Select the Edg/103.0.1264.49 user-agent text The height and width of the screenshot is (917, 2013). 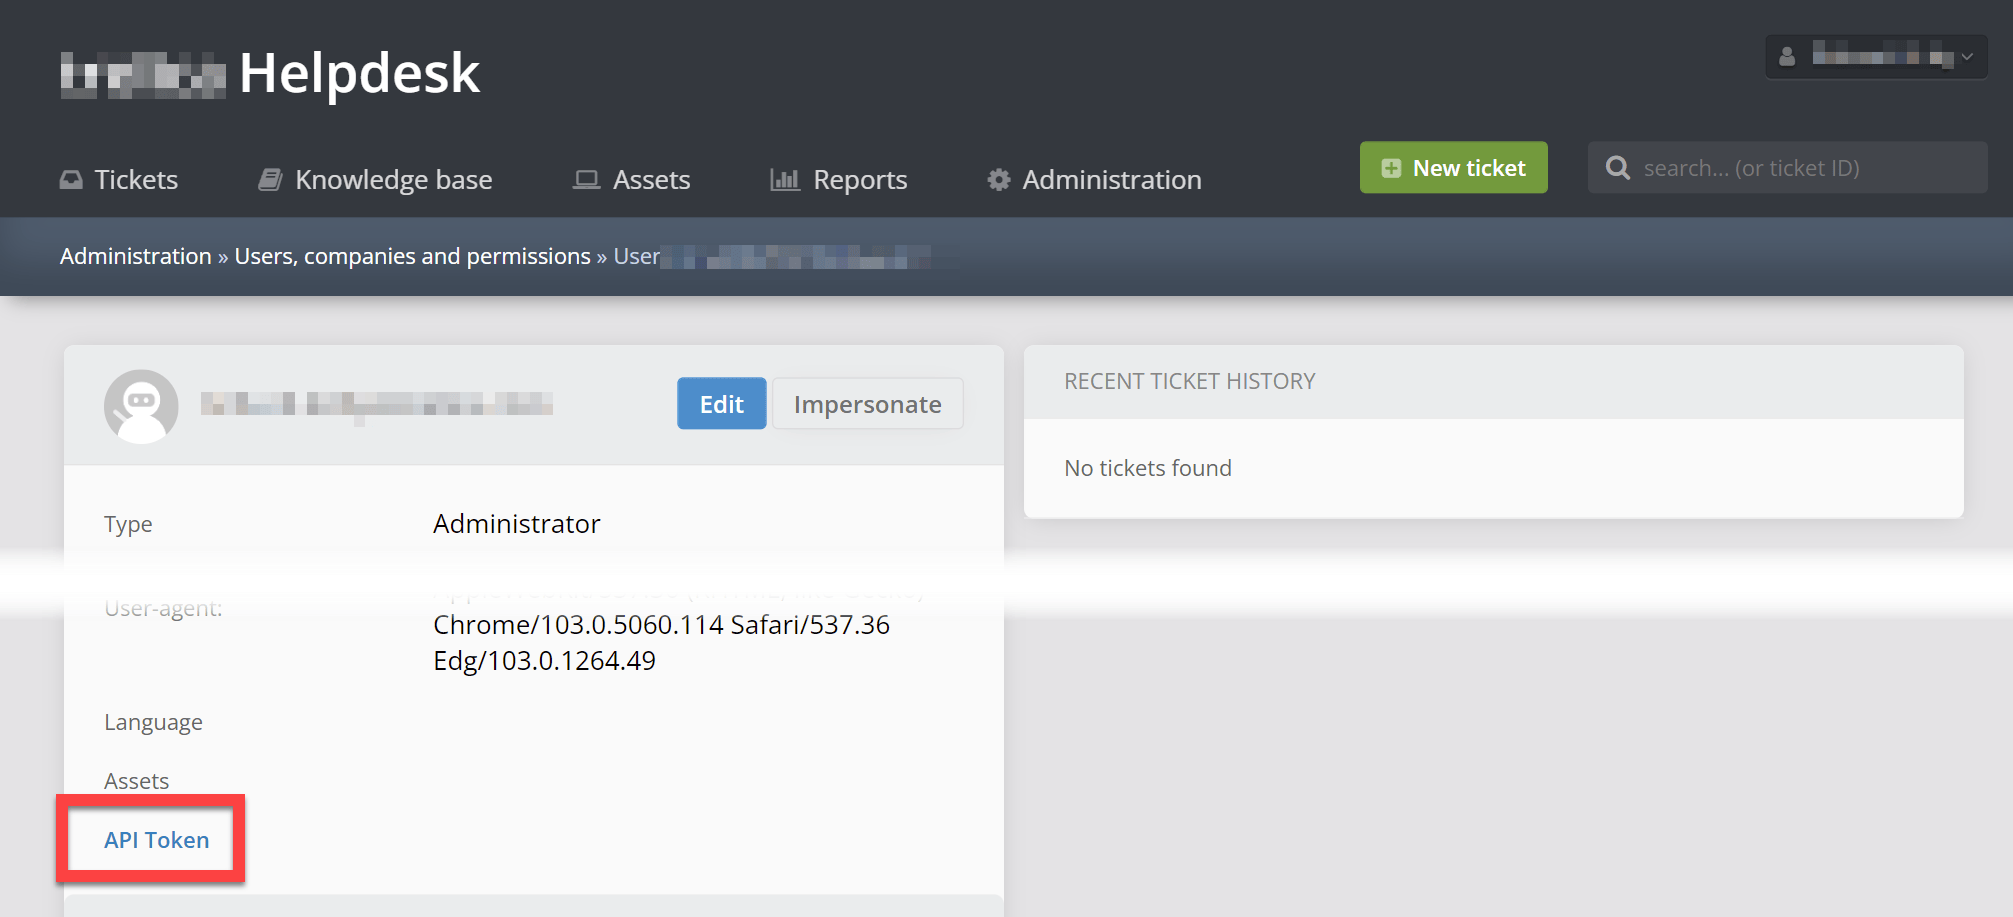tap(544, 661)
